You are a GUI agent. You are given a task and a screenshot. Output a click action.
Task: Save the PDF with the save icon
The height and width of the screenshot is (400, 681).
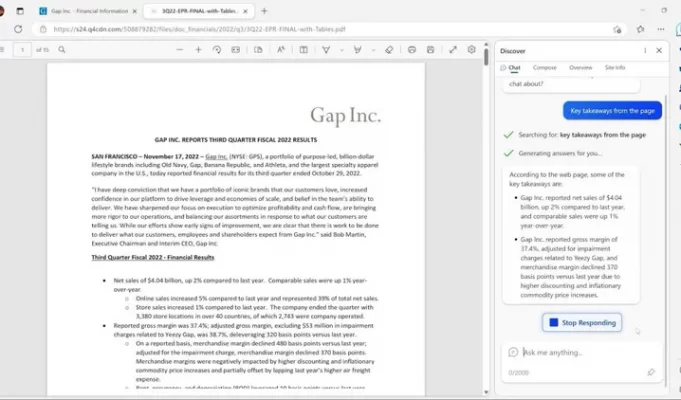coord(431,49)
